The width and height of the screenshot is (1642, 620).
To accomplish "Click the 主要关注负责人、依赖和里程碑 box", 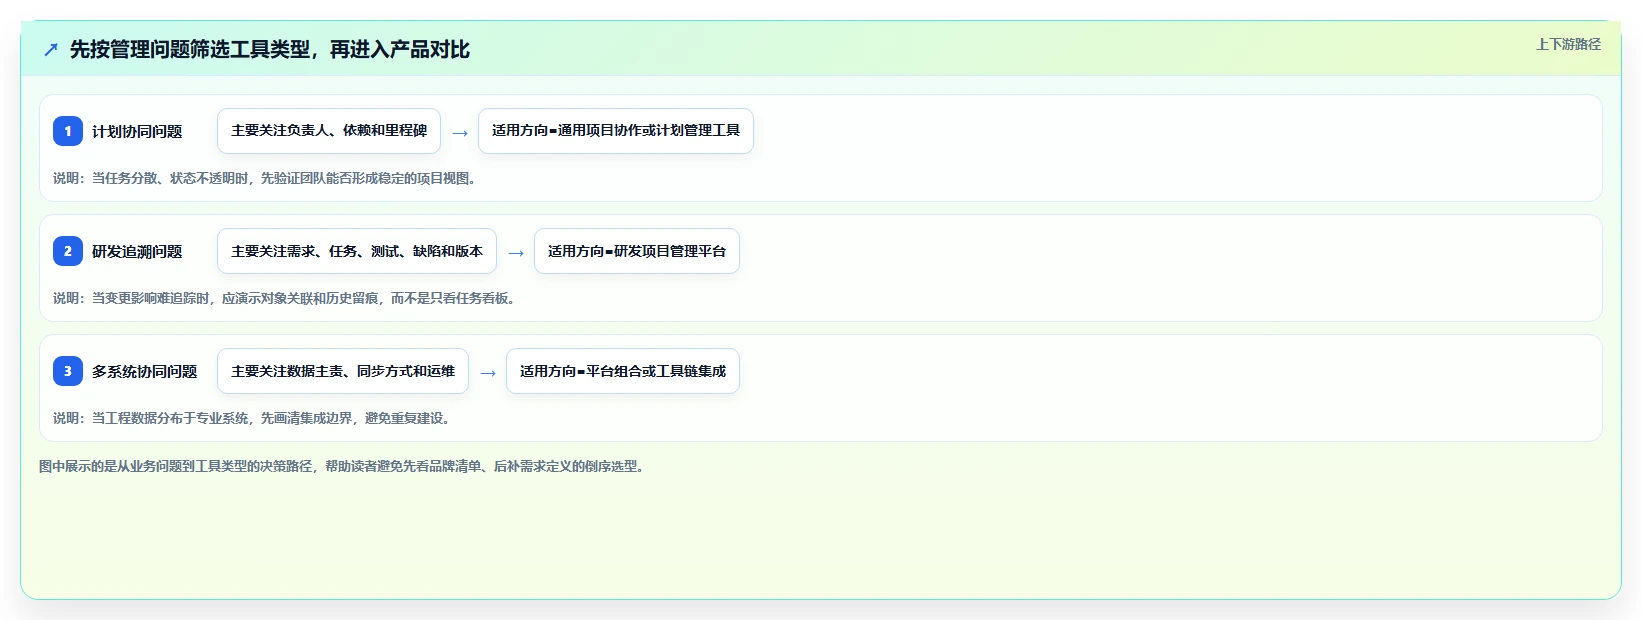I will coord(329,131).
